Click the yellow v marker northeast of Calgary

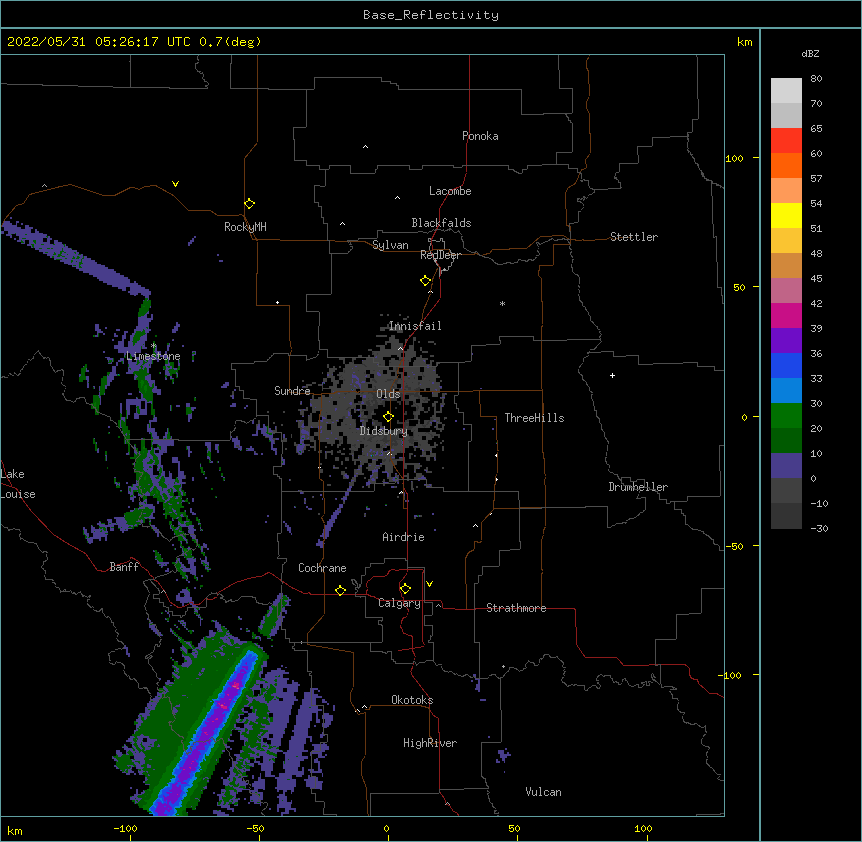429,584
